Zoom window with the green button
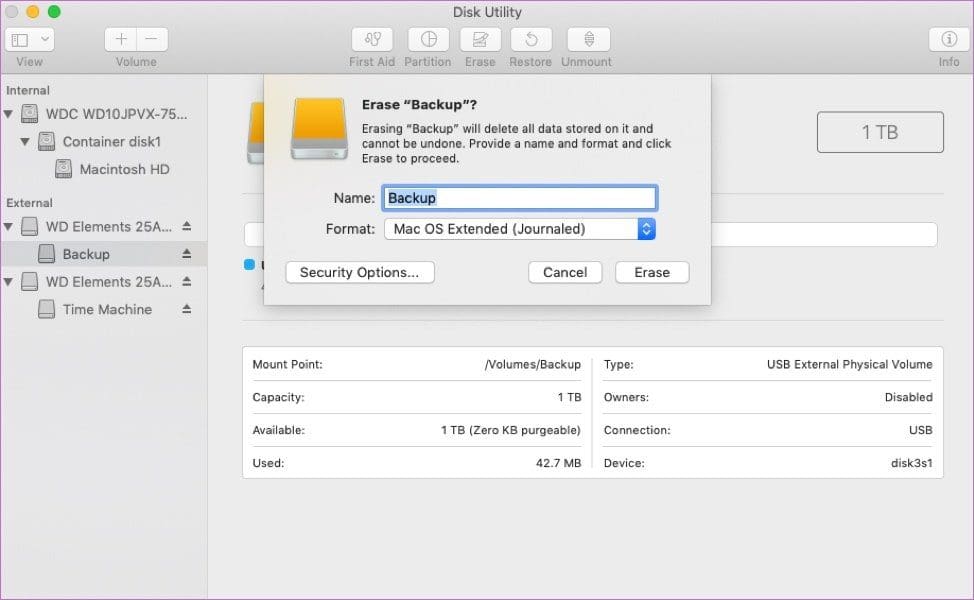 [x=54, y=11]
